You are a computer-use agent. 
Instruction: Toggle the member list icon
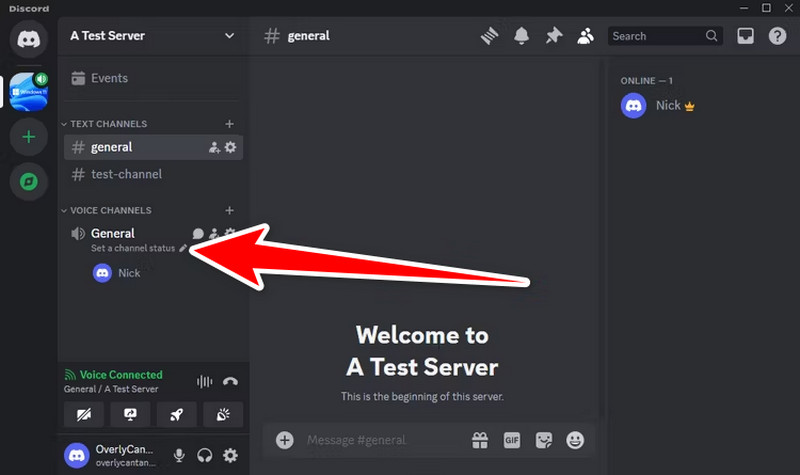585,36
